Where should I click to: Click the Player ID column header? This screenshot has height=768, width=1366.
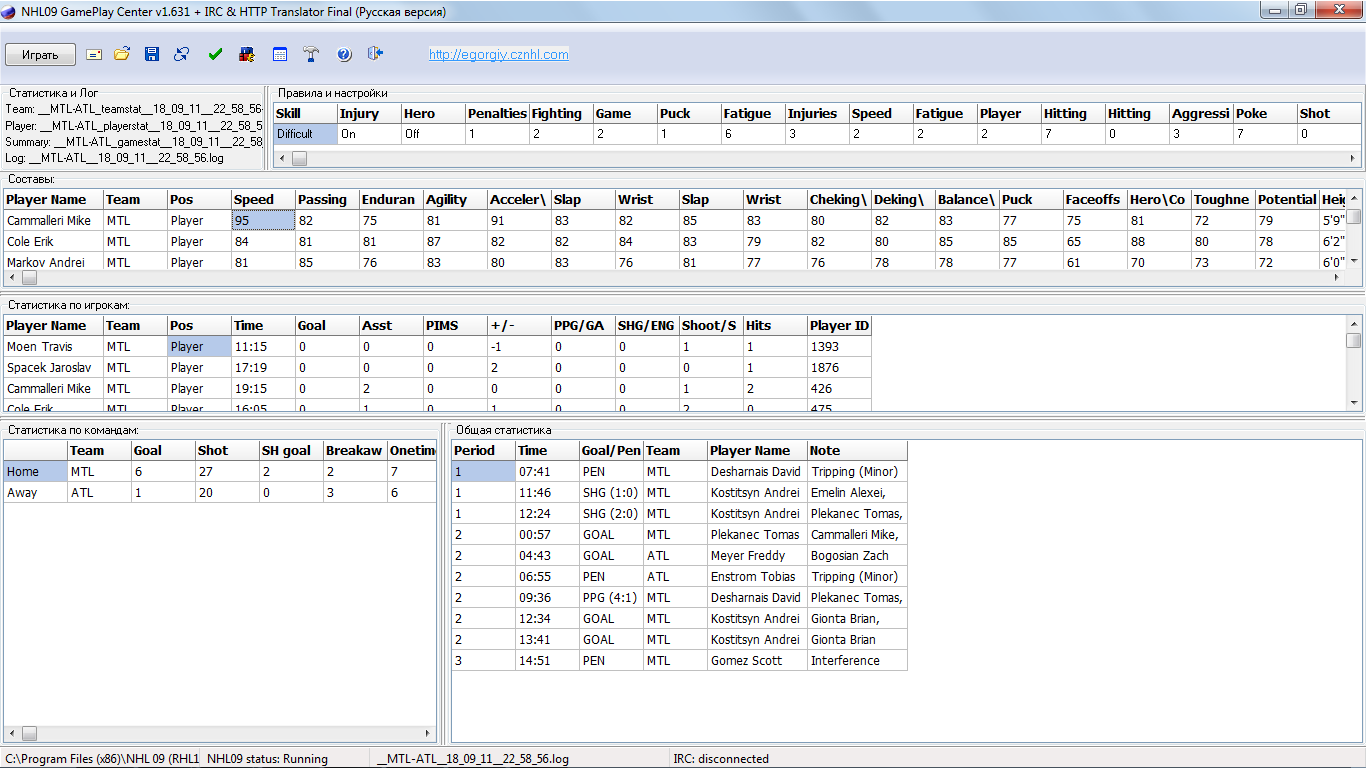tap(839, 325)
